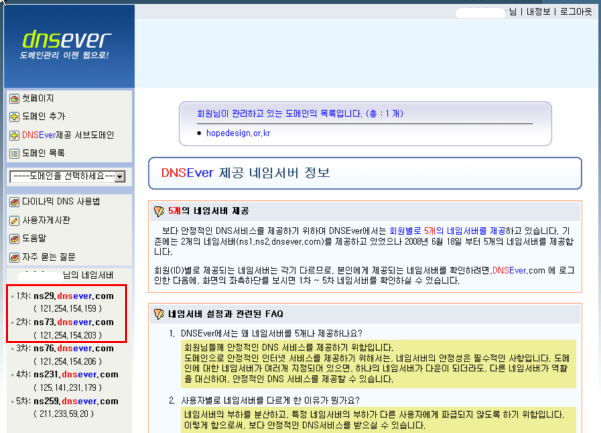Image resolution: width=601 pixels, height=433 pixels.
Task: Click IP 211.233.59.20
Action: point(64,414)
